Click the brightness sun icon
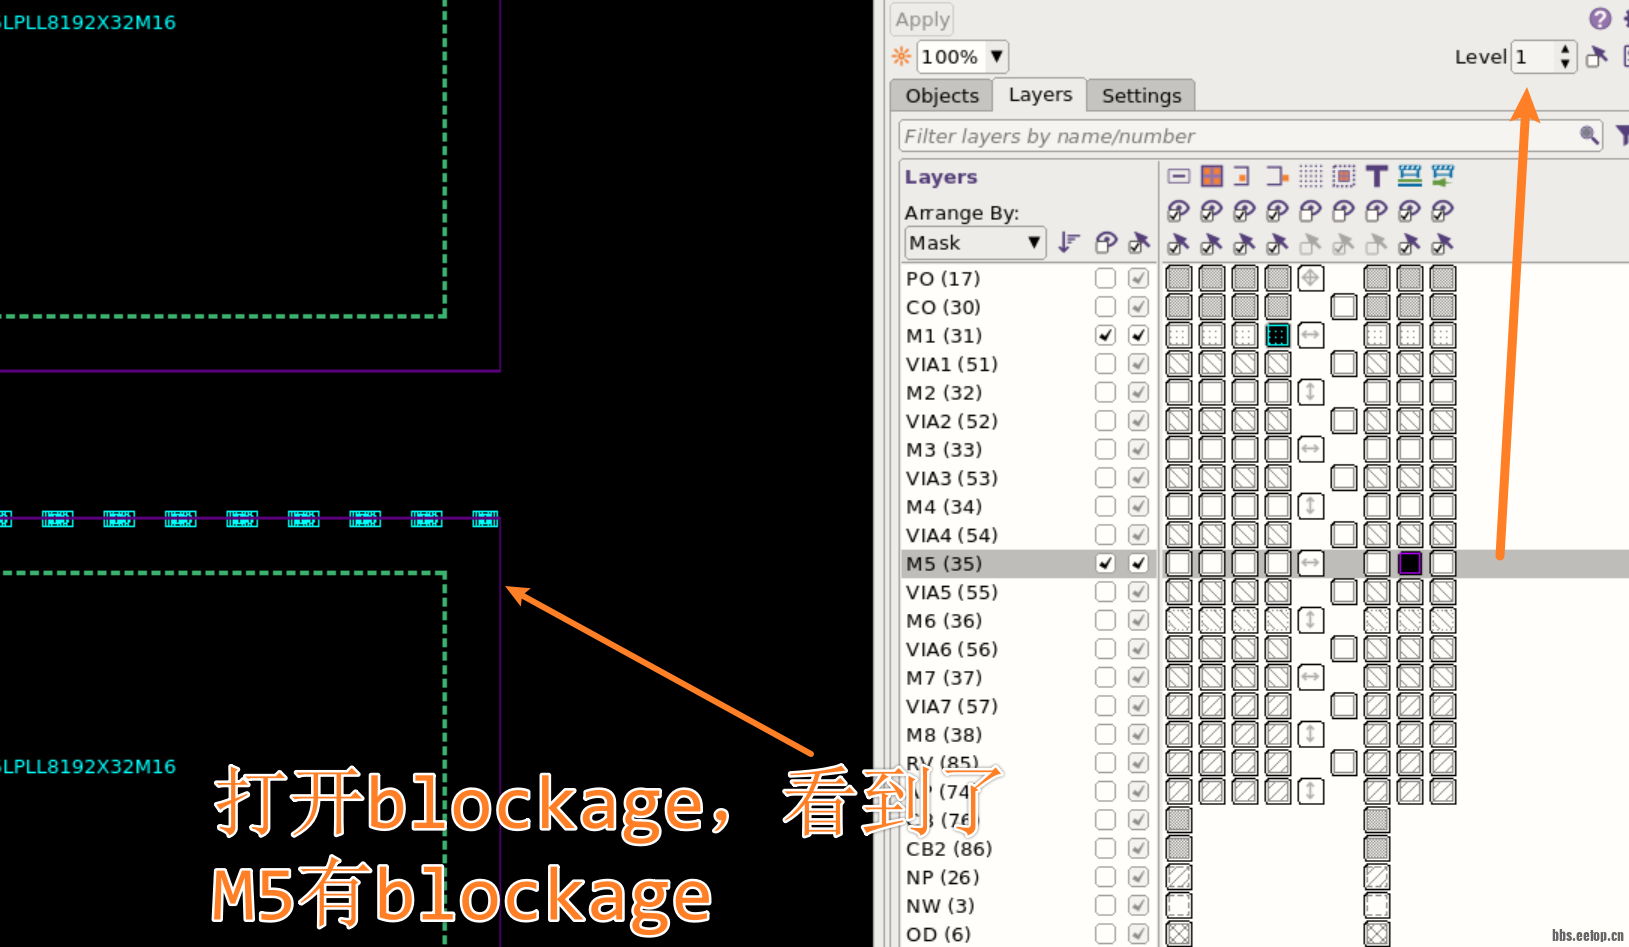 (901, 57)
